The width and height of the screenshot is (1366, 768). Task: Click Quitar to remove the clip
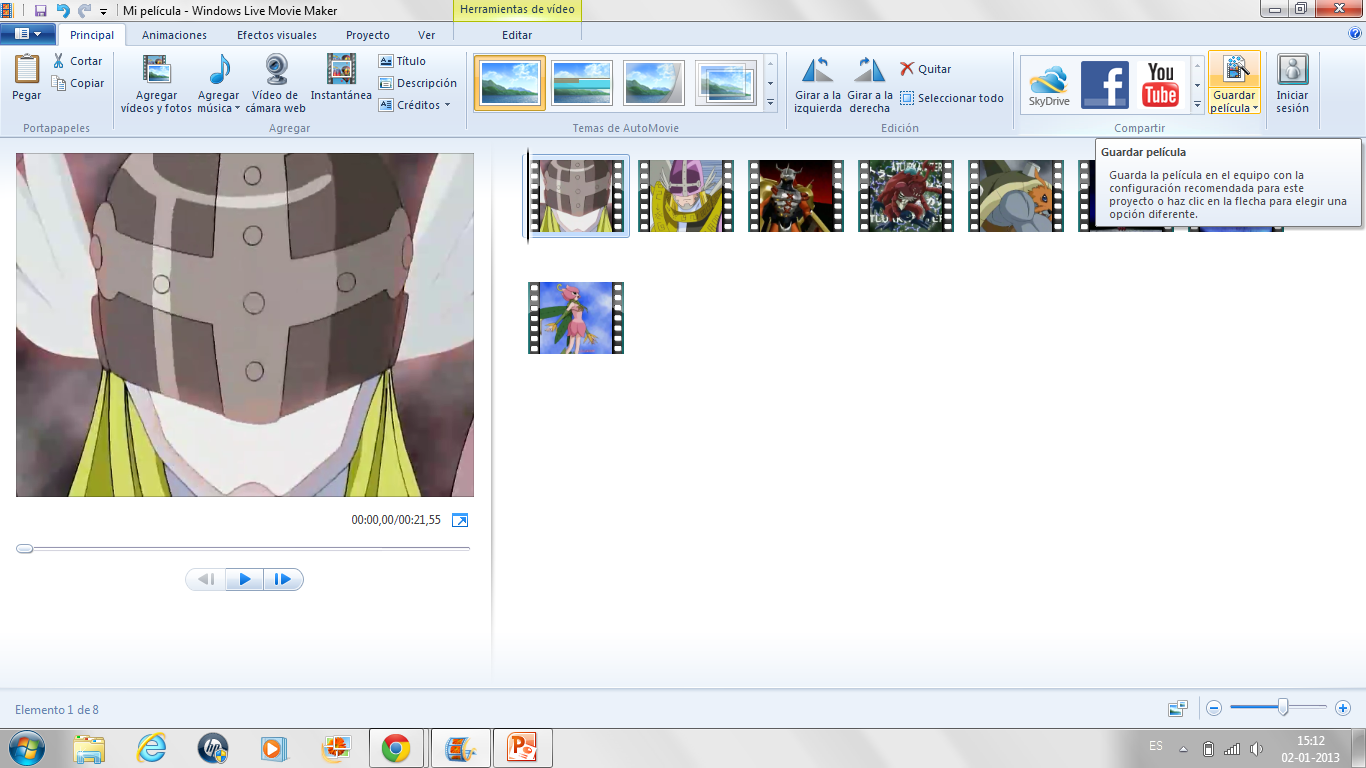(x=926, y=69)
